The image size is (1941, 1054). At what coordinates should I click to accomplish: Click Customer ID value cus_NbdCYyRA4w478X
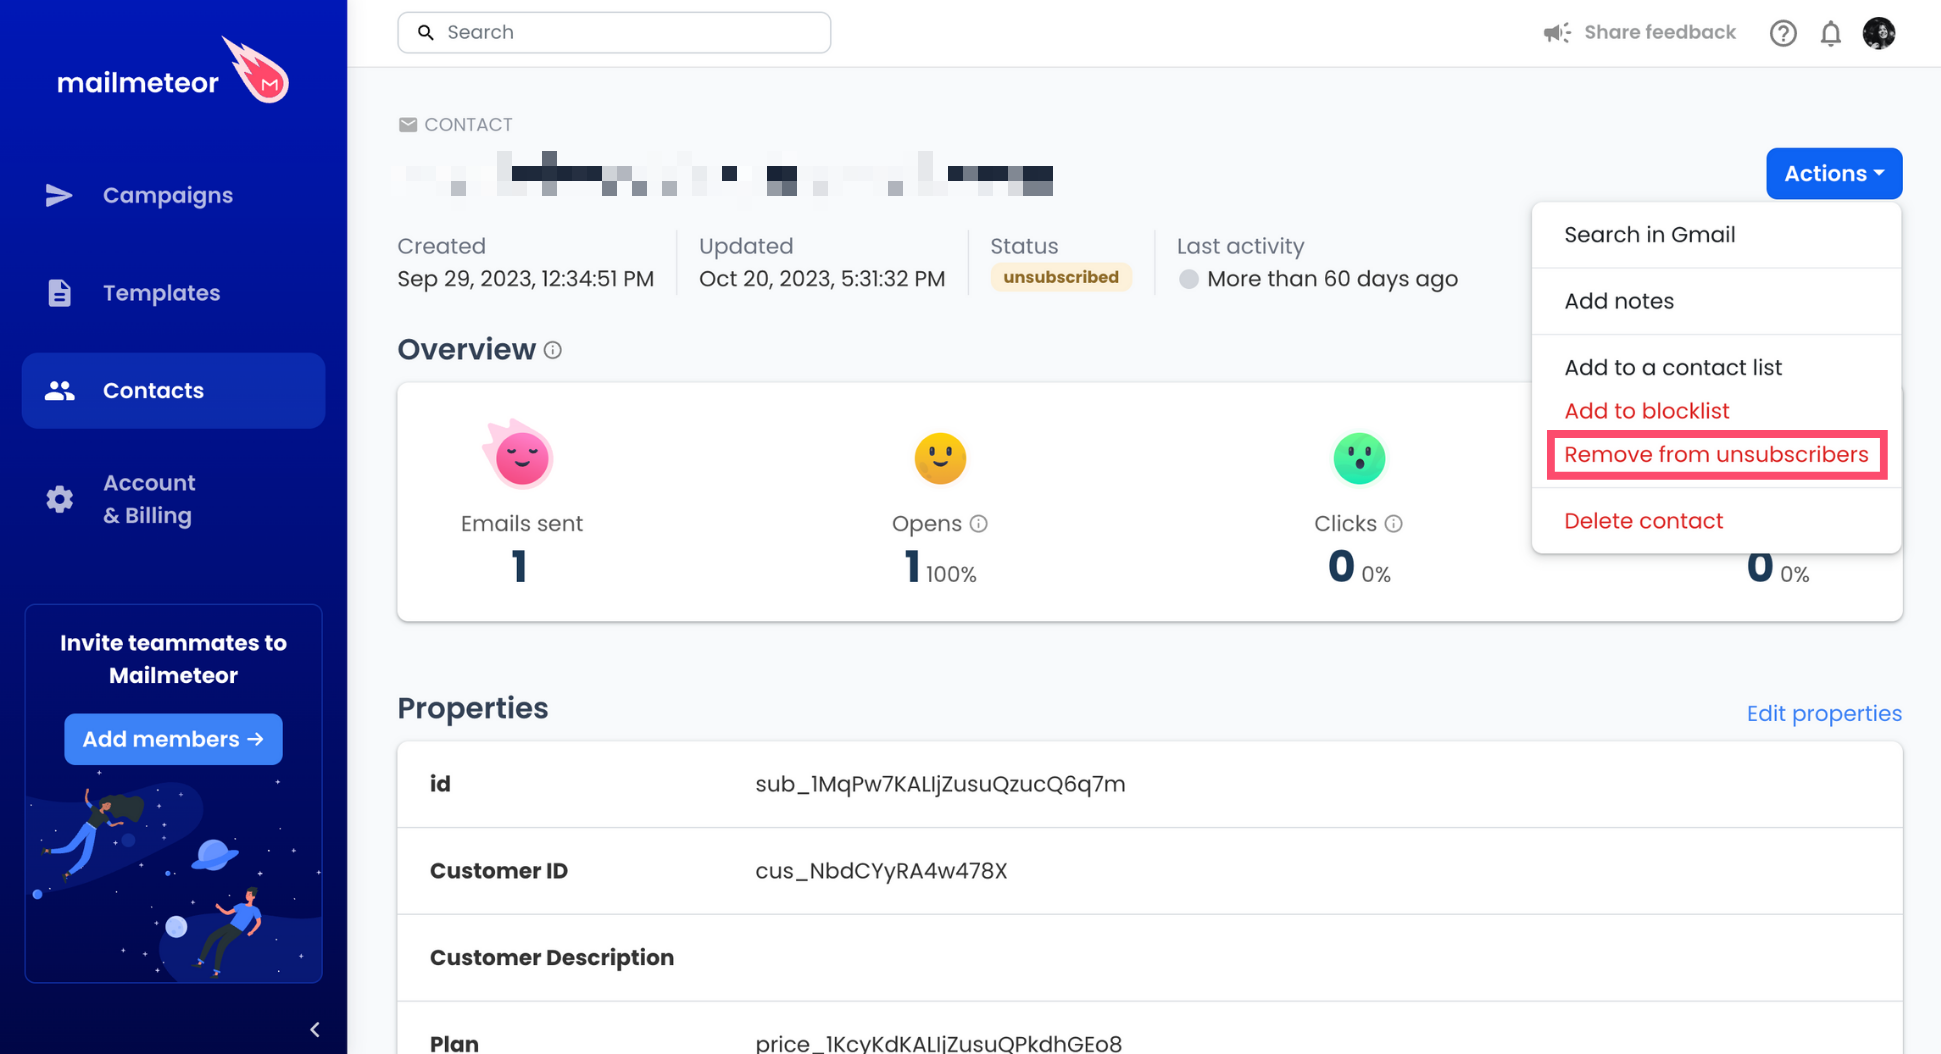pyautogui.click(x=881, y=871)
